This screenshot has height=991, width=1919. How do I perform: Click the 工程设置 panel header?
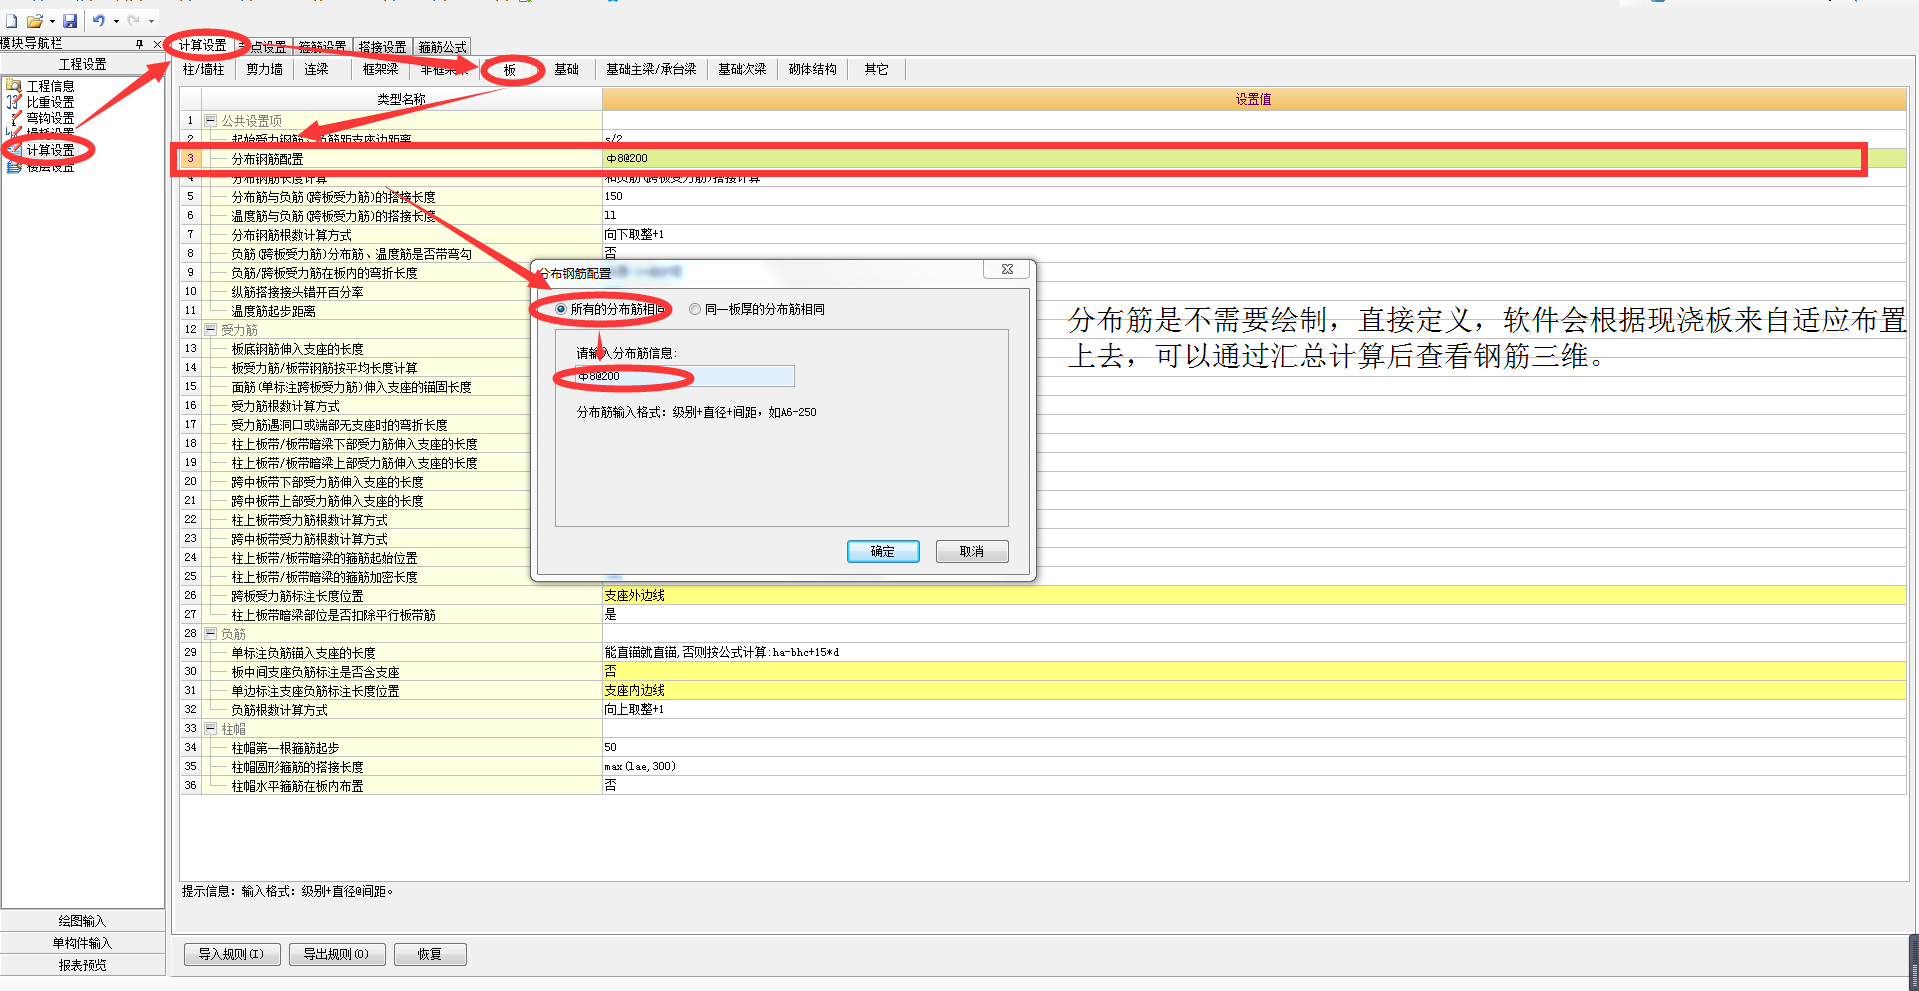pos(83,64)
